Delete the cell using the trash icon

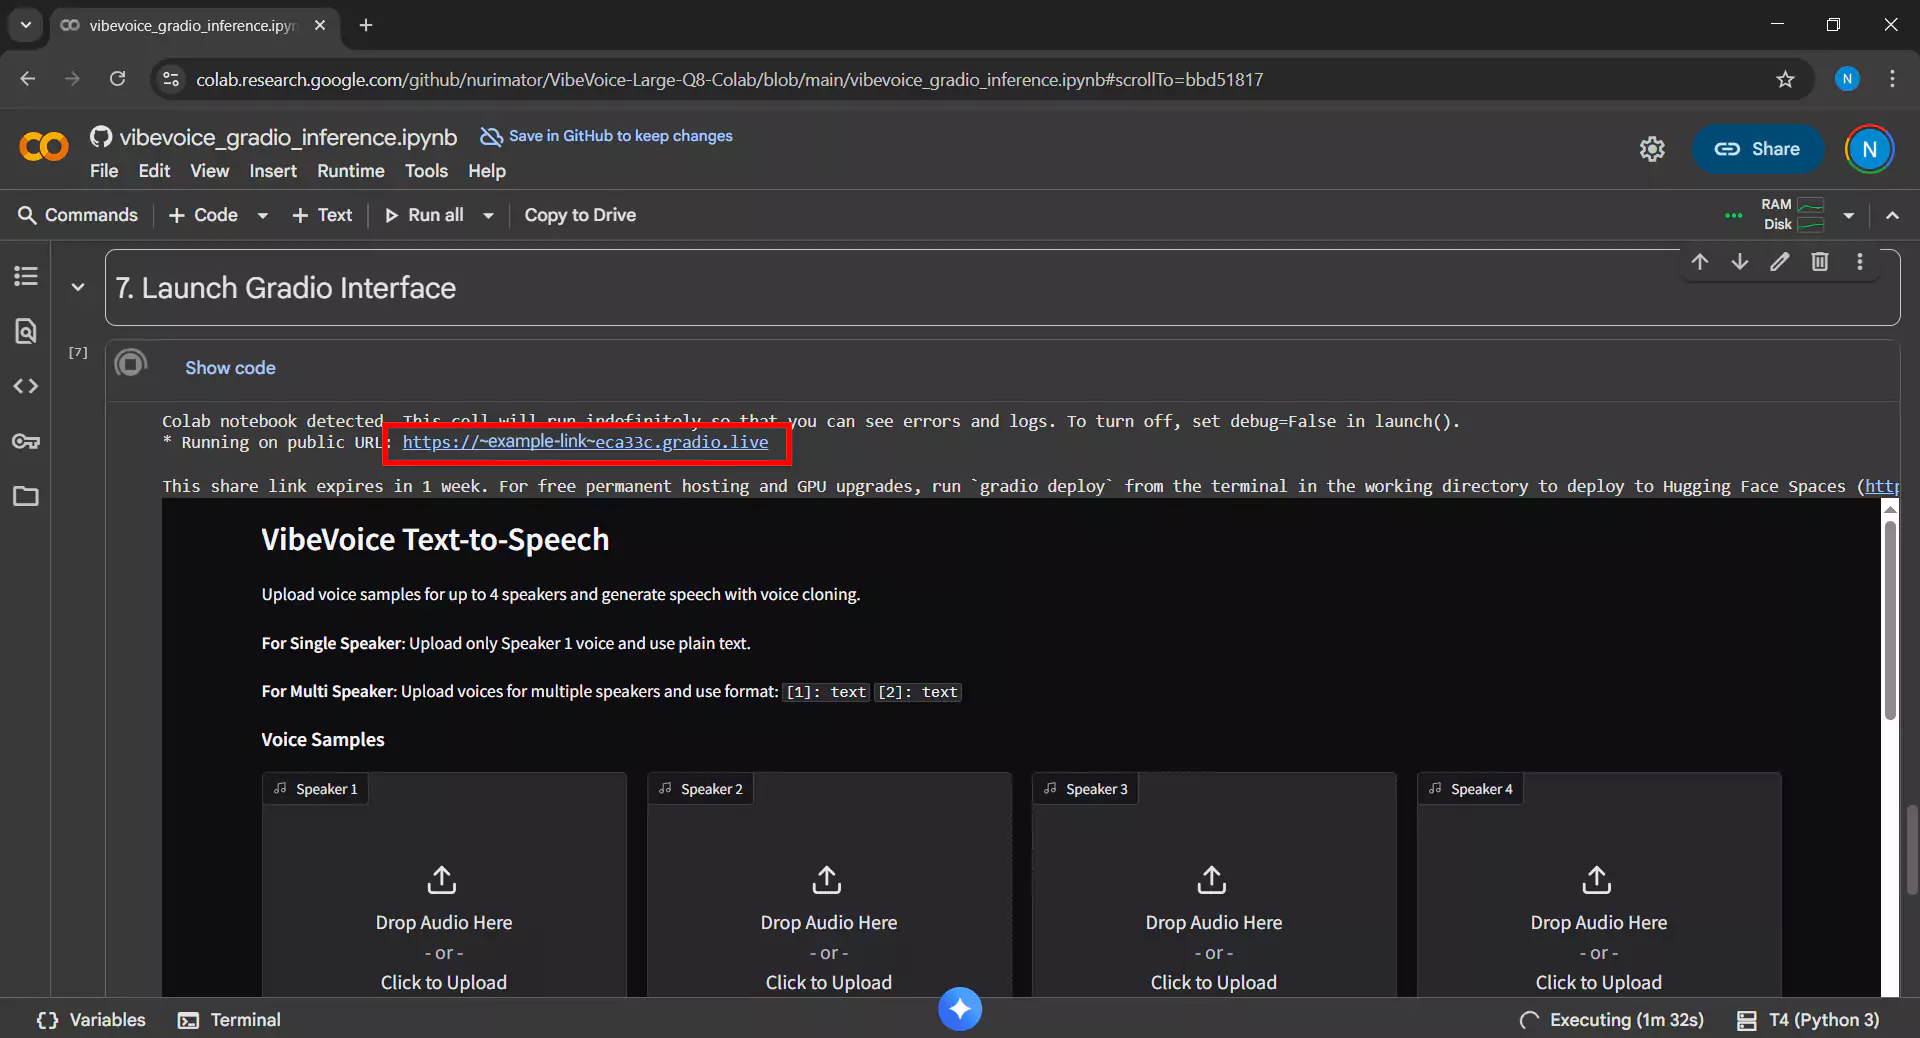(1821, 262)
